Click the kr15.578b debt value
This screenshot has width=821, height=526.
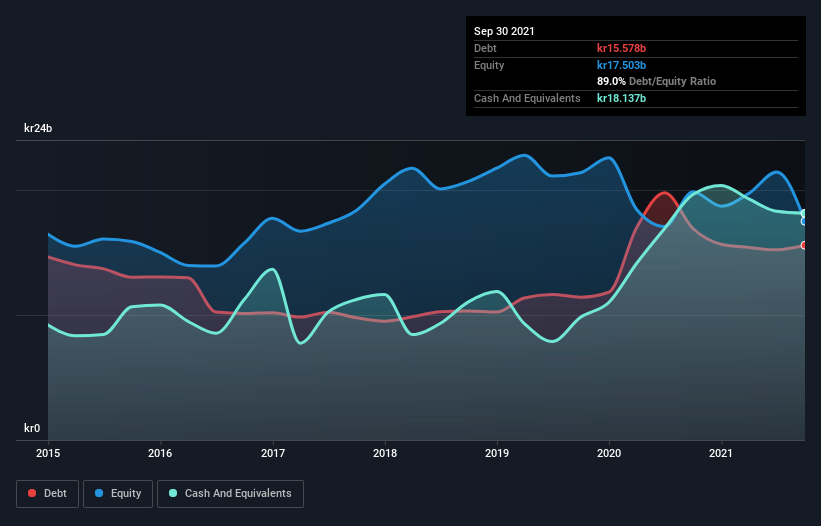pyautogui.click(x=622, y=48)
